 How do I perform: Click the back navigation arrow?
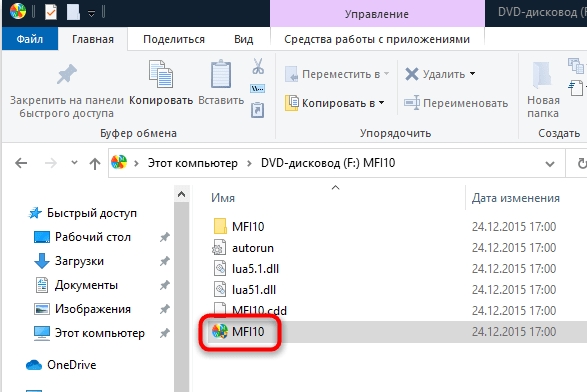coord(21,163)
